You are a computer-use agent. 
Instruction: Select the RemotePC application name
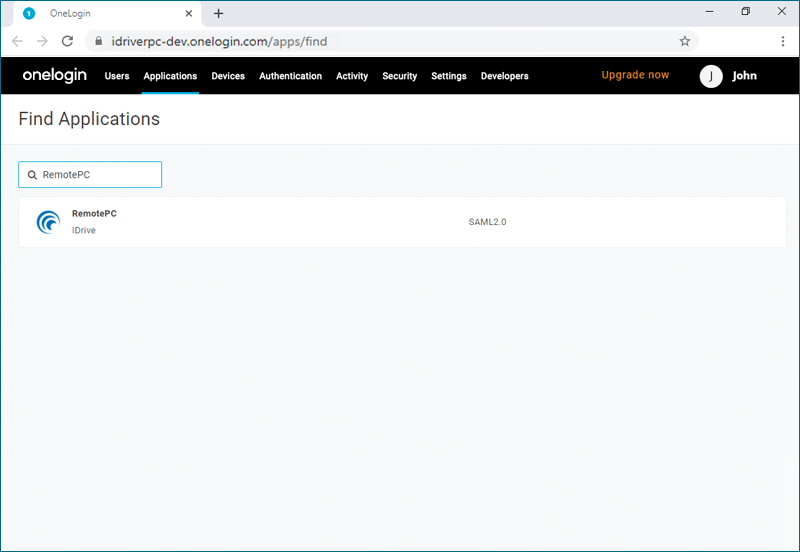[x=94, y=214]
